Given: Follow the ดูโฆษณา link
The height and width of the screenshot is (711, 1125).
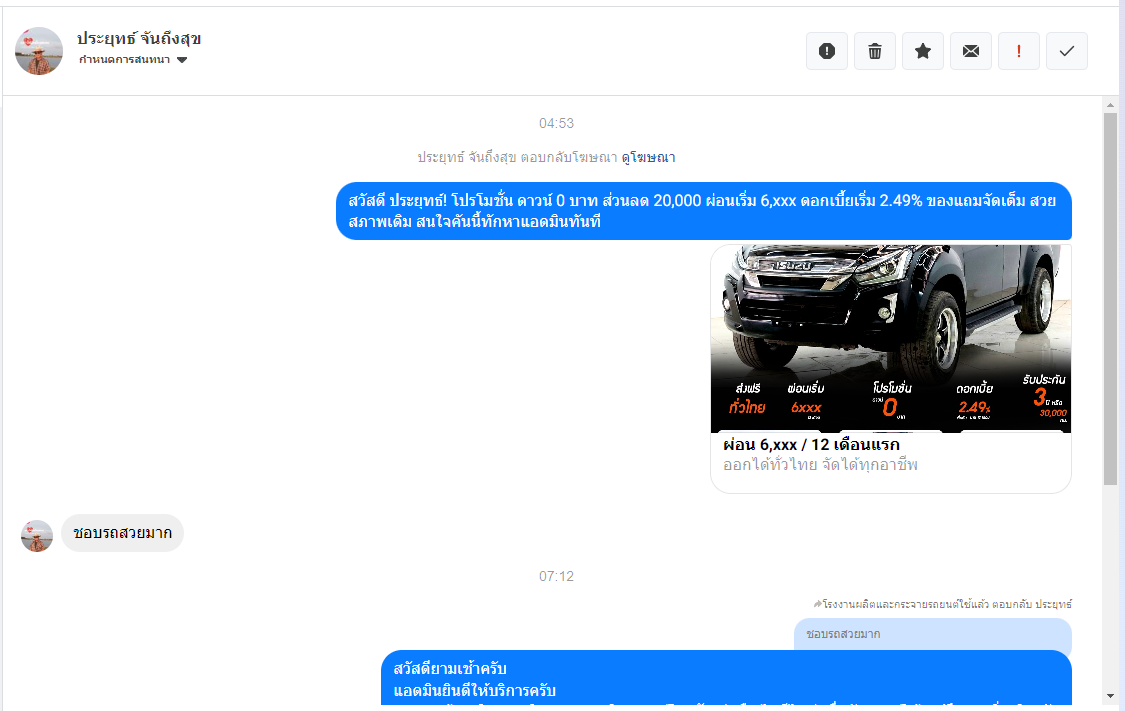Looking at the screenshot, I should [648, 157].
